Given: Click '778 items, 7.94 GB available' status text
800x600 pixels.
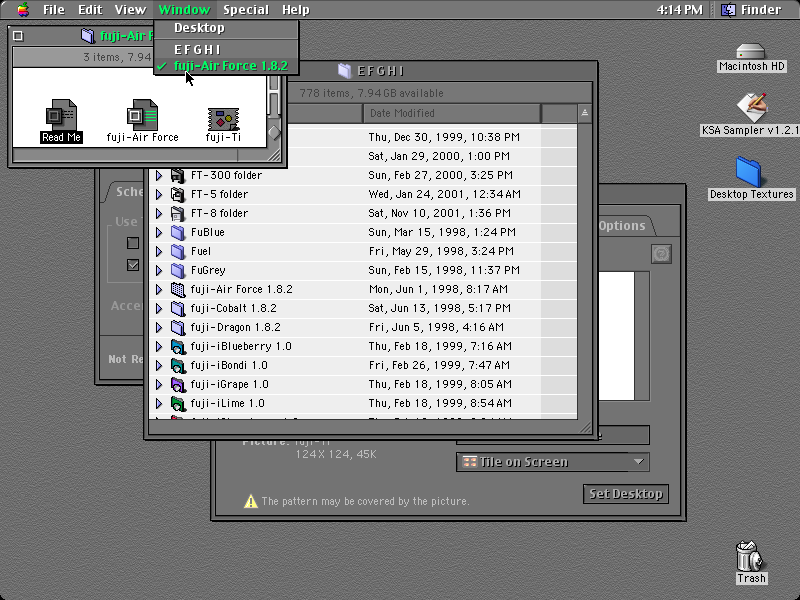Looking at the screenshot, I should 371,93.
